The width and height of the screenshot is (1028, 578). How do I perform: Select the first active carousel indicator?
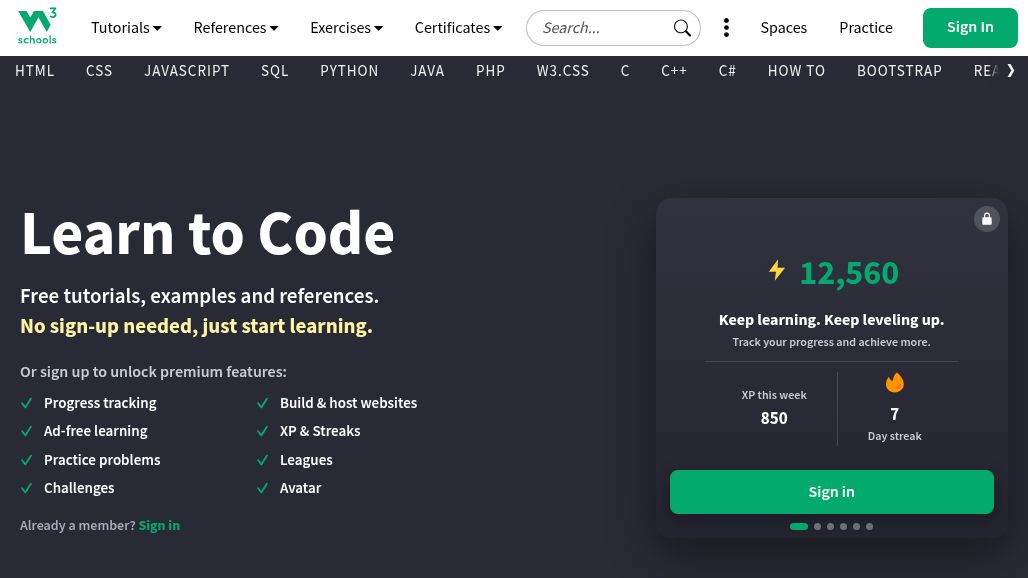[799, 526]
